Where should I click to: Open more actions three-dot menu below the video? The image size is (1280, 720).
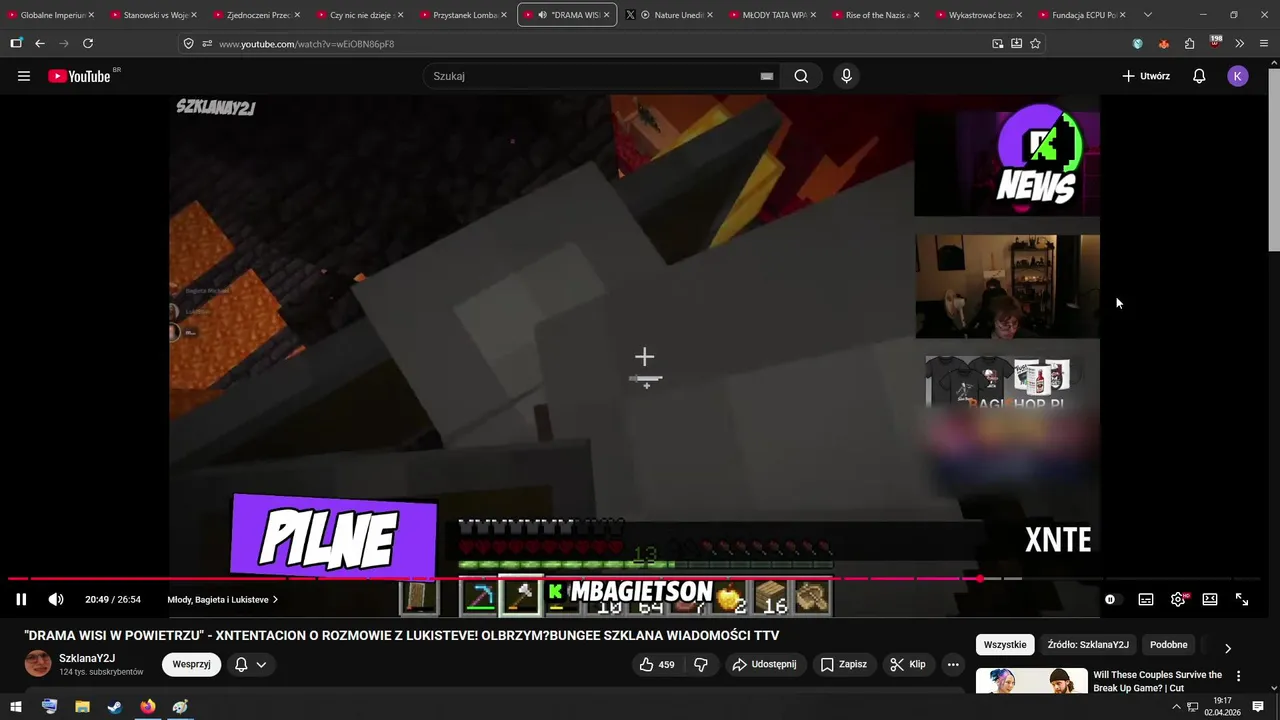click(953, 664)
